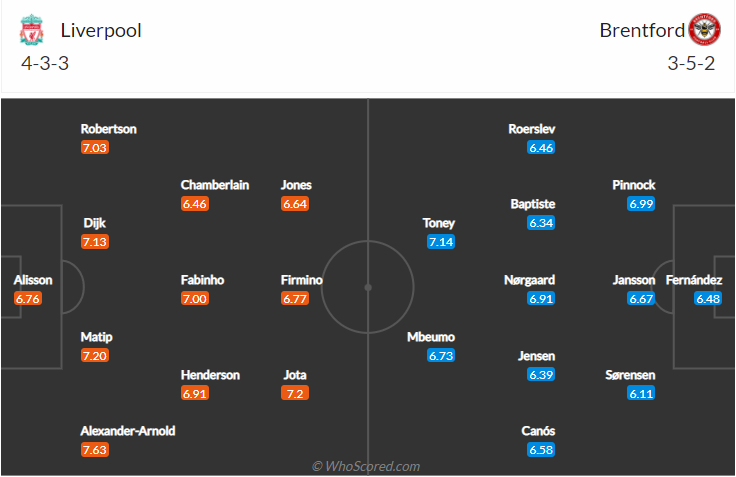Click the Liverpool club crest icon
This screenshot has width=736, height=477.
point(32,31)
